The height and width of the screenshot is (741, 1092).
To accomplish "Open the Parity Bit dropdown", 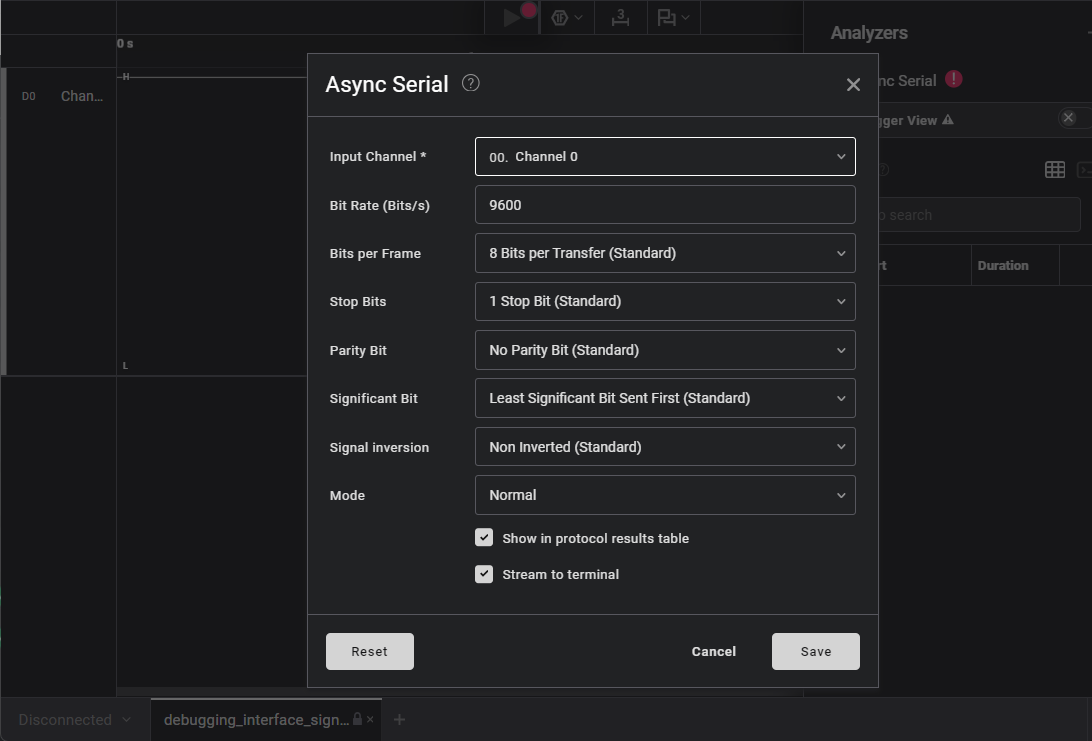I will tap(665, 350).
